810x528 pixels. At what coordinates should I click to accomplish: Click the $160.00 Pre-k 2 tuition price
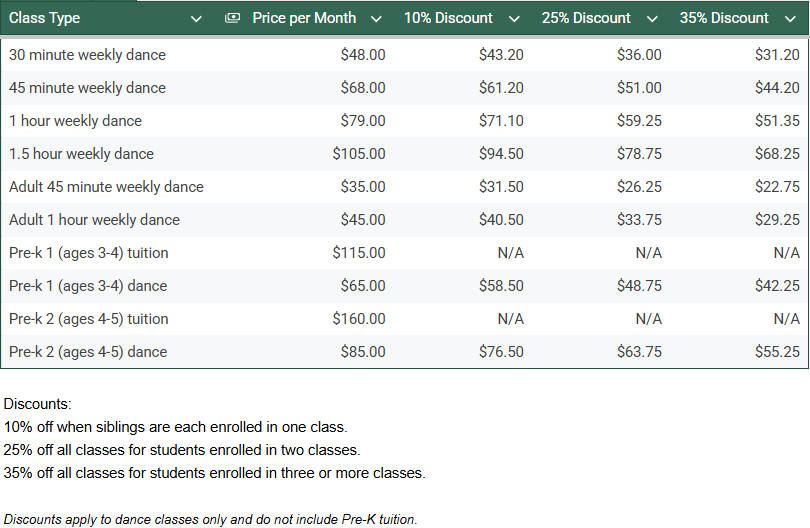[x=359, y=319]
